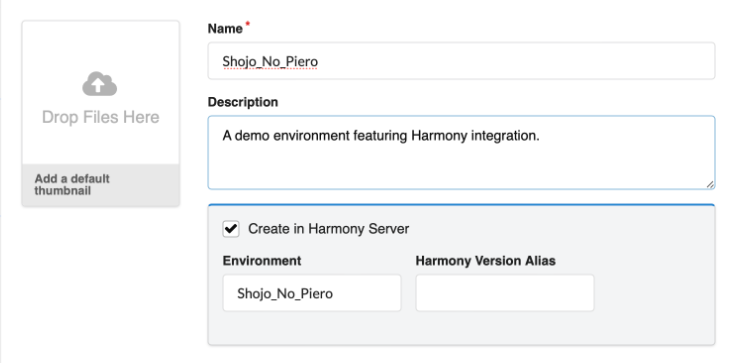Focus the Description text area
Viewport: 730px width, 363px height.
461,153
